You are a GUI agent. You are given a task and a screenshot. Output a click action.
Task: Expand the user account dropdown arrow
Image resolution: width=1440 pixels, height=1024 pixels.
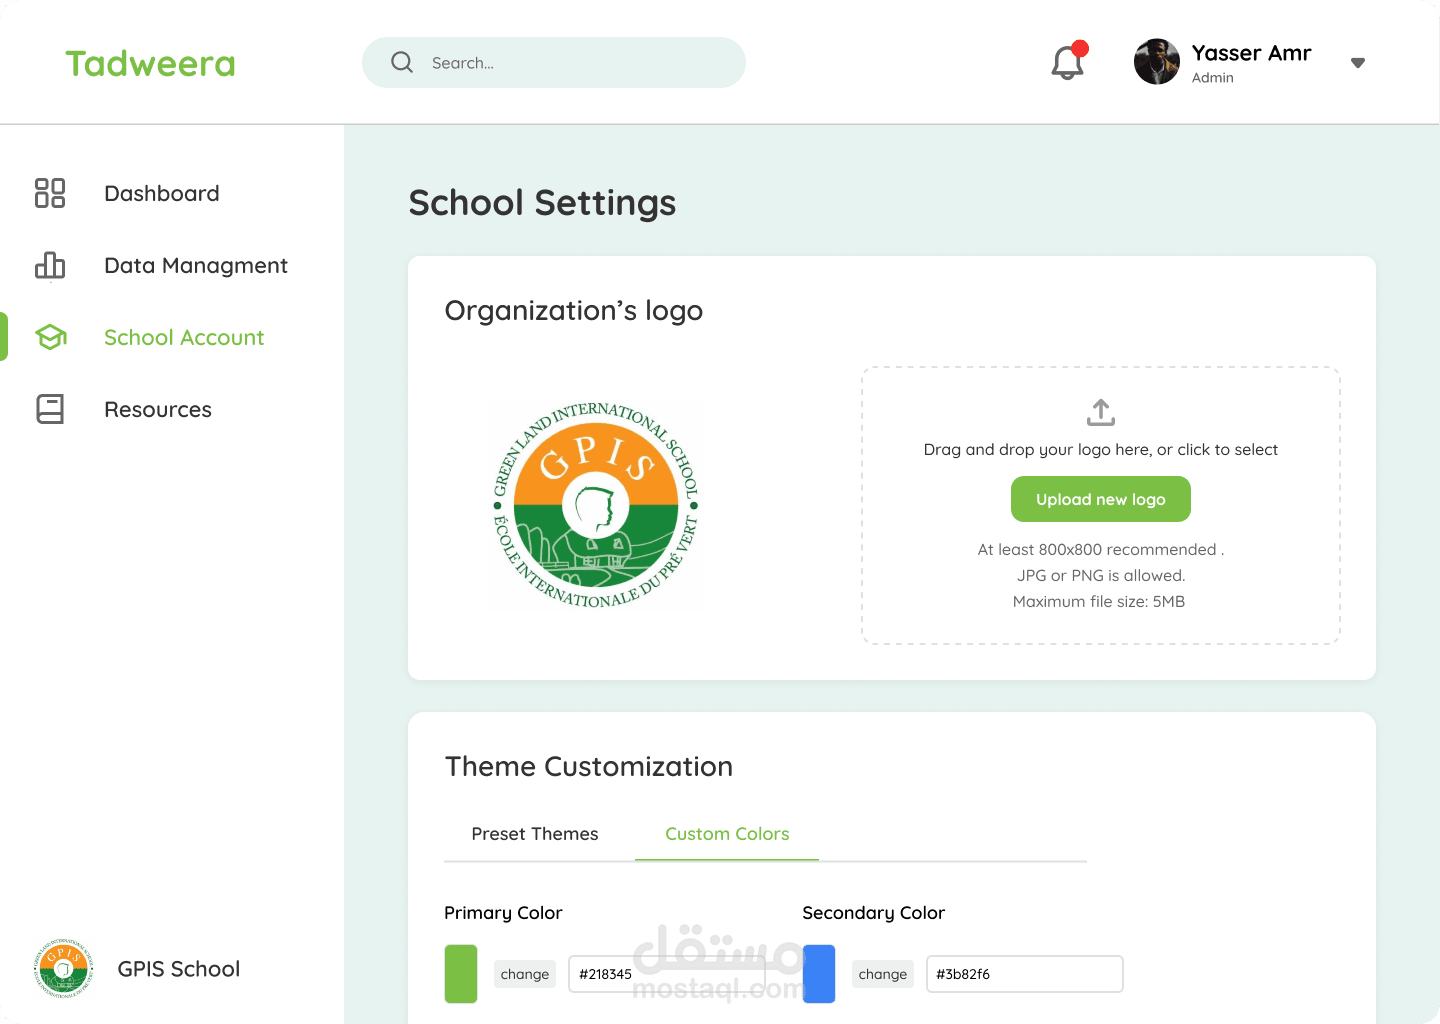pyautogui.click(x=1358, y=63)
